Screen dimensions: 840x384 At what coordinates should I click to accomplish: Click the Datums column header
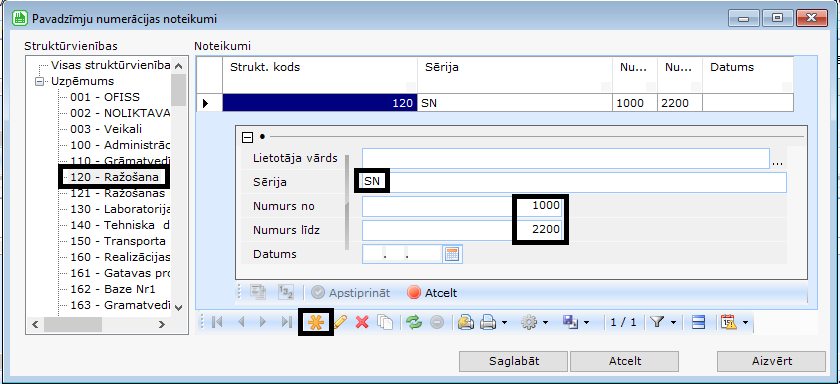[748, 74]
